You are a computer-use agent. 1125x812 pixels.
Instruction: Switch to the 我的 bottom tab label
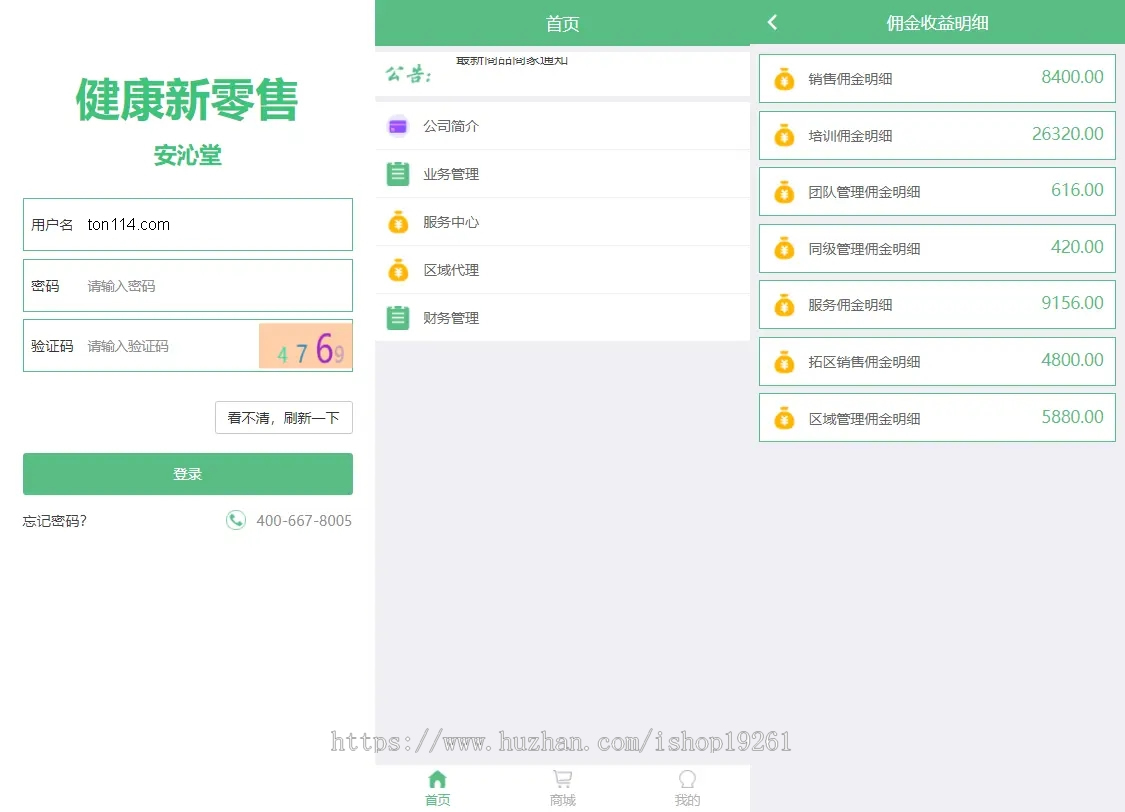point(687,800)
